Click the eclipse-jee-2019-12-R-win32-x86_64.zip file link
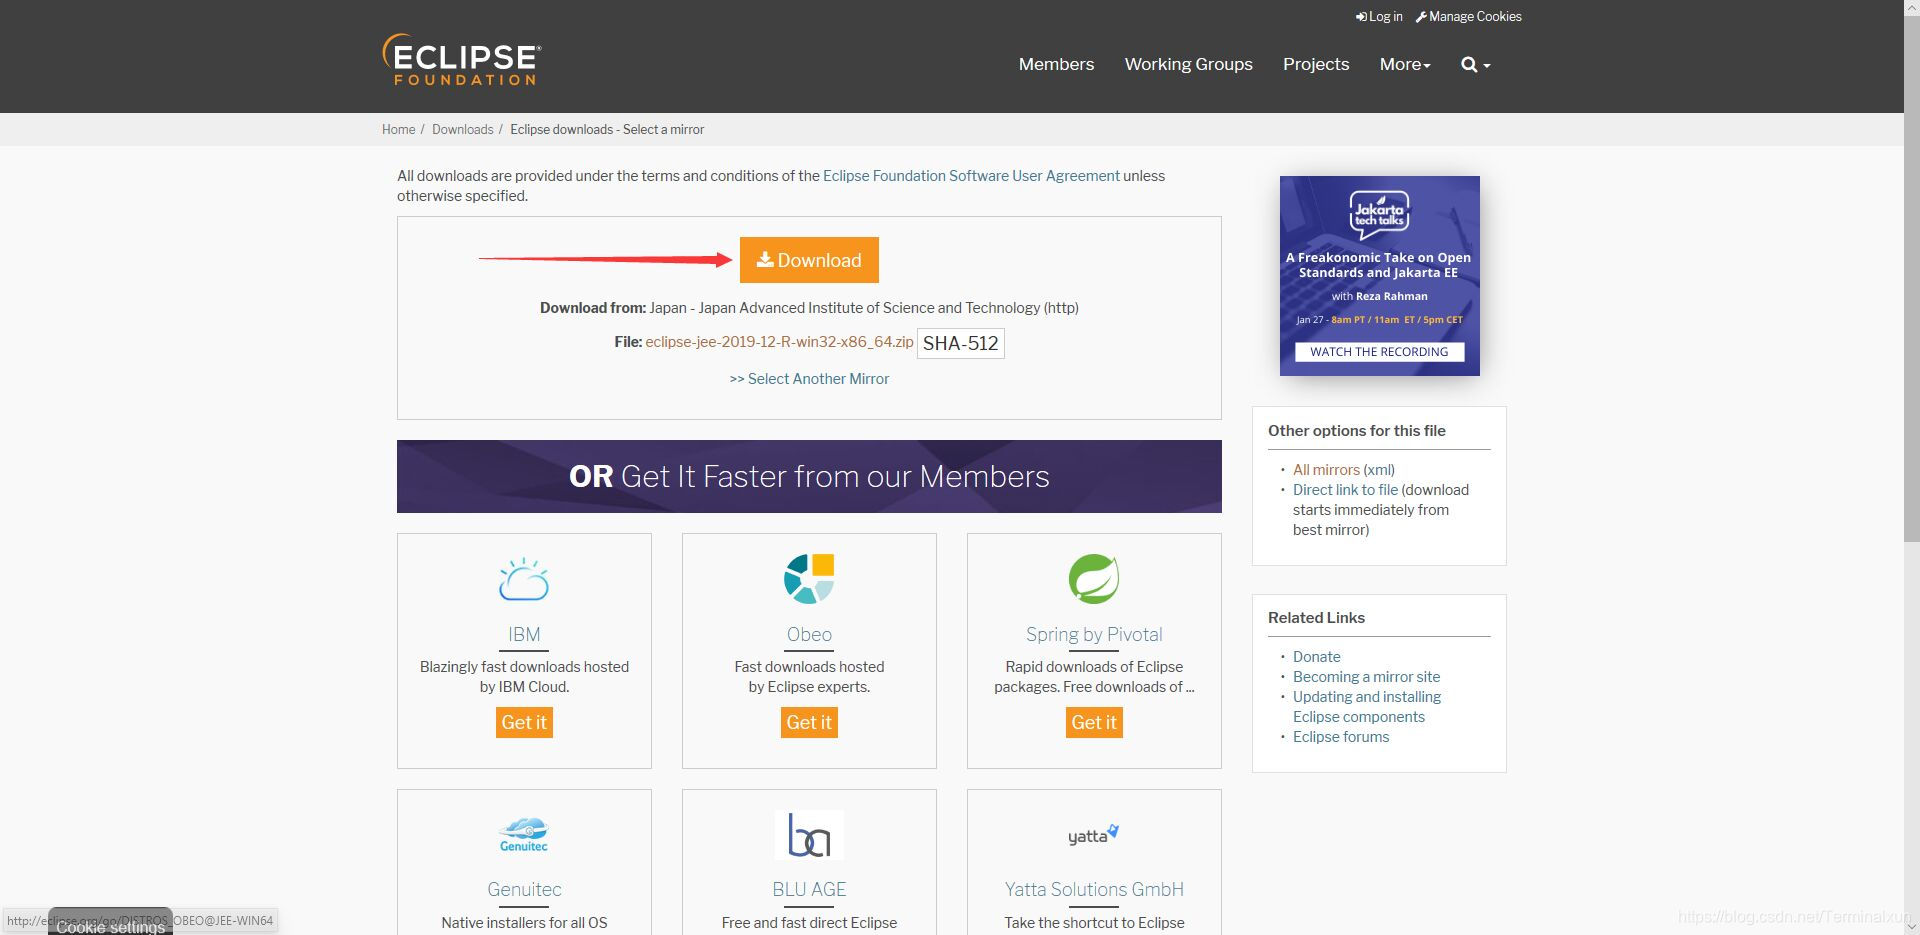The height and width of the screenshot is (935, 1920). pyautogui.click(x=779, y=342)
